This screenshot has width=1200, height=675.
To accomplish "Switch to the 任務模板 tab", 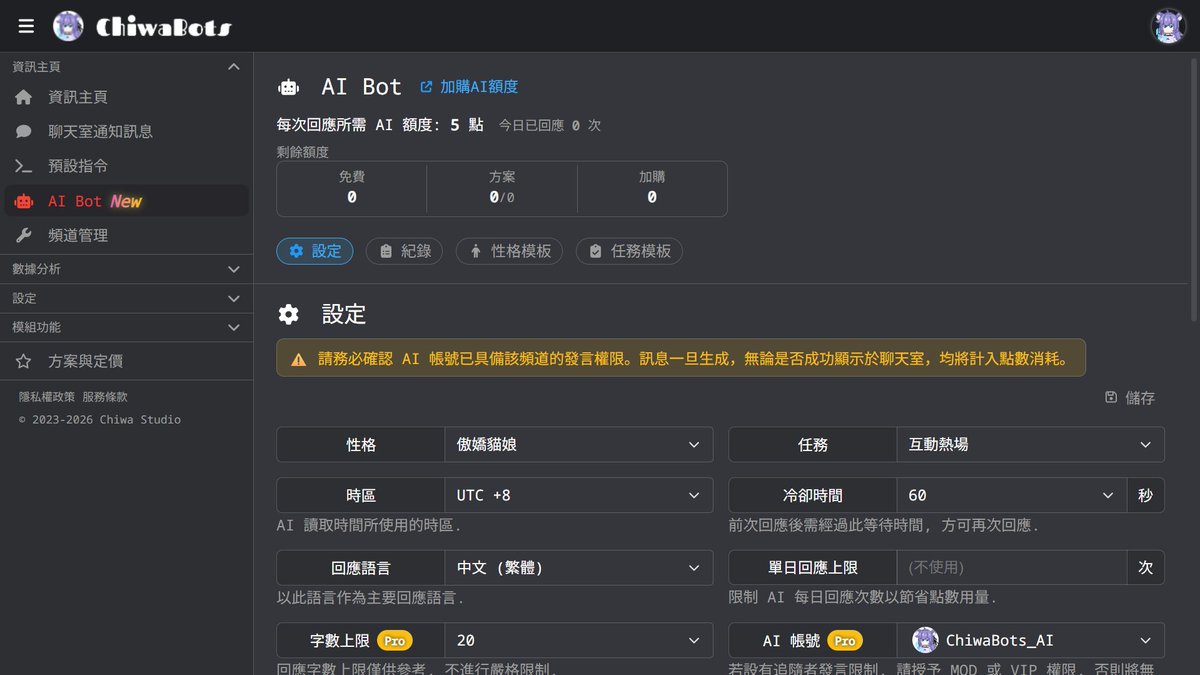I will (x=629, y=251).
